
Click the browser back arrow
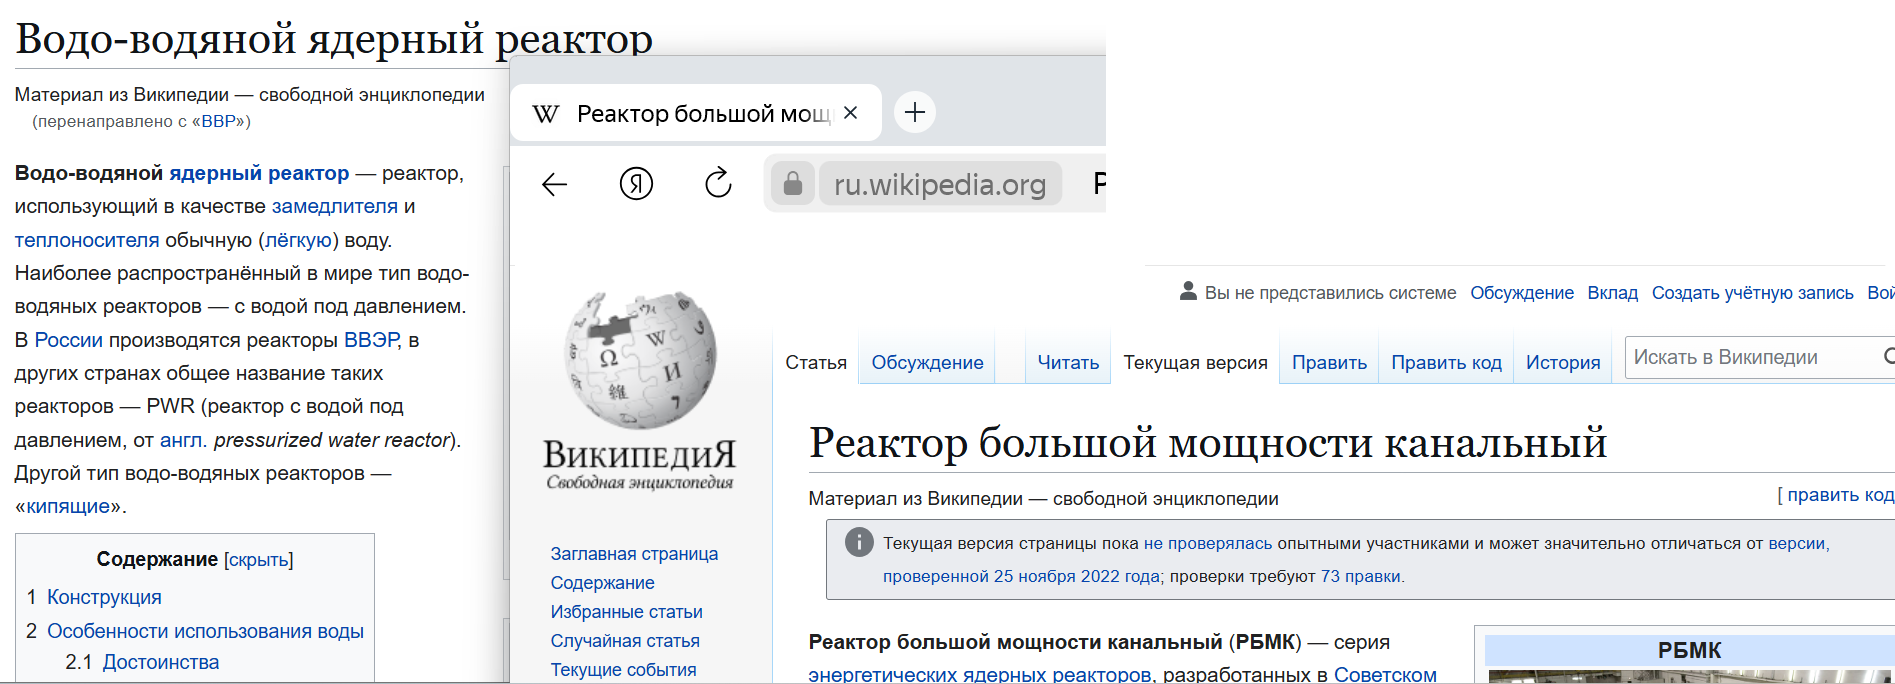554,184
